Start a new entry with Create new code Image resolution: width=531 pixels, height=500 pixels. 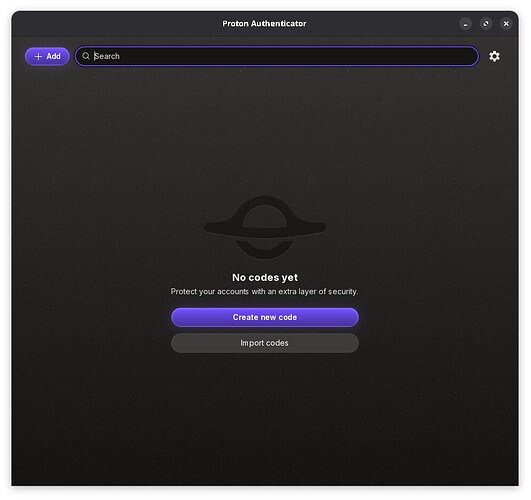(265, 317)
